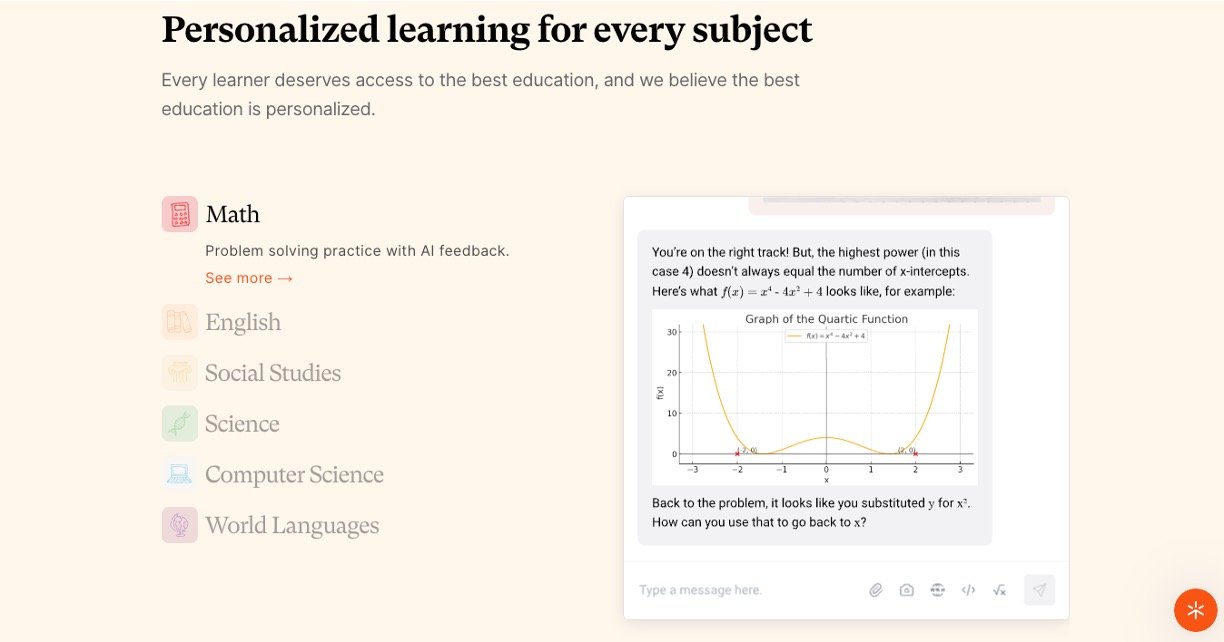The image size is (1224, 642).
Task: Click the World Languages globe icon
Action: tap(180, 525)
